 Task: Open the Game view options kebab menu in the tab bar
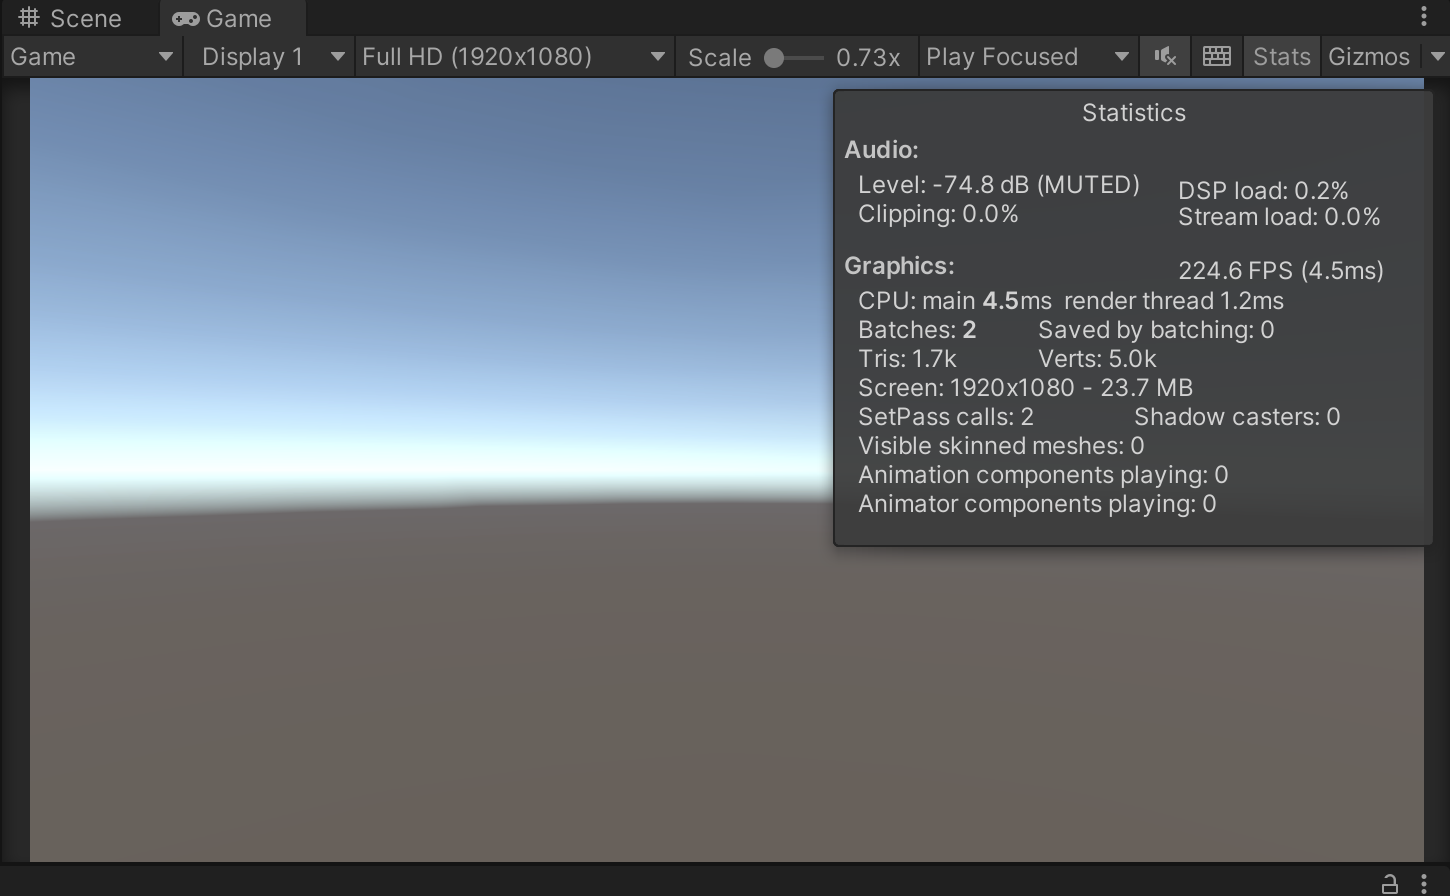1424,17
